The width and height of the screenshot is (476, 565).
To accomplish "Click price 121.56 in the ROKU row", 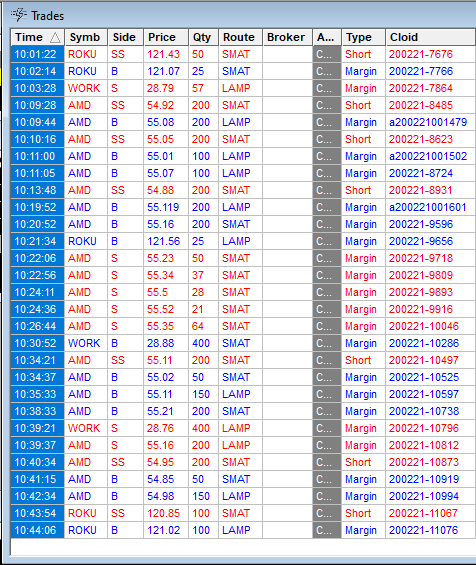I will (163, 241).
